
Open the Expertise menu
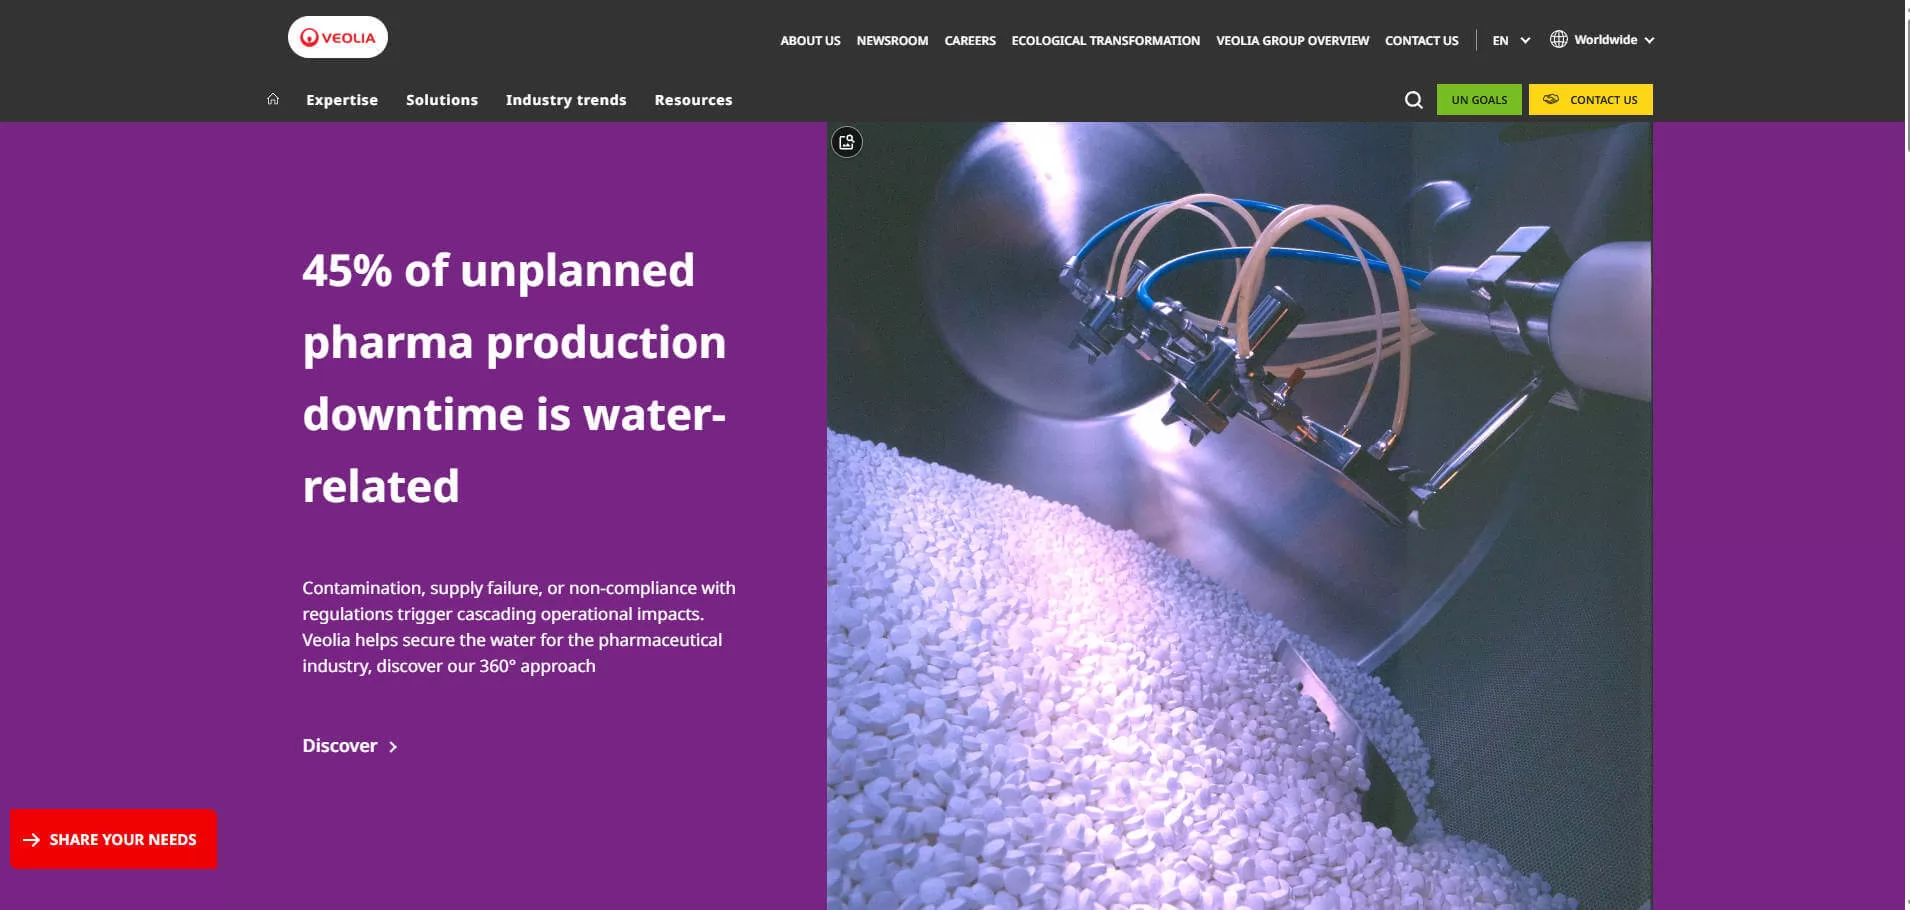point(341,99)
